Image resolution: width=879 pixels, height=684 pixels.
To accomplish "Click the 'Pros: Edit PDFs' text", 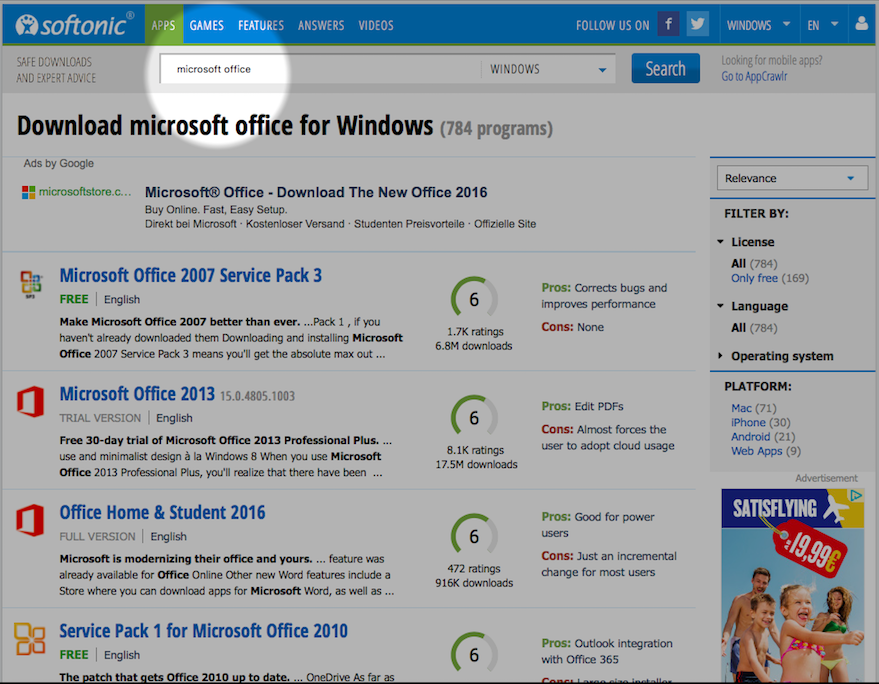I will (x=582, y=406).
